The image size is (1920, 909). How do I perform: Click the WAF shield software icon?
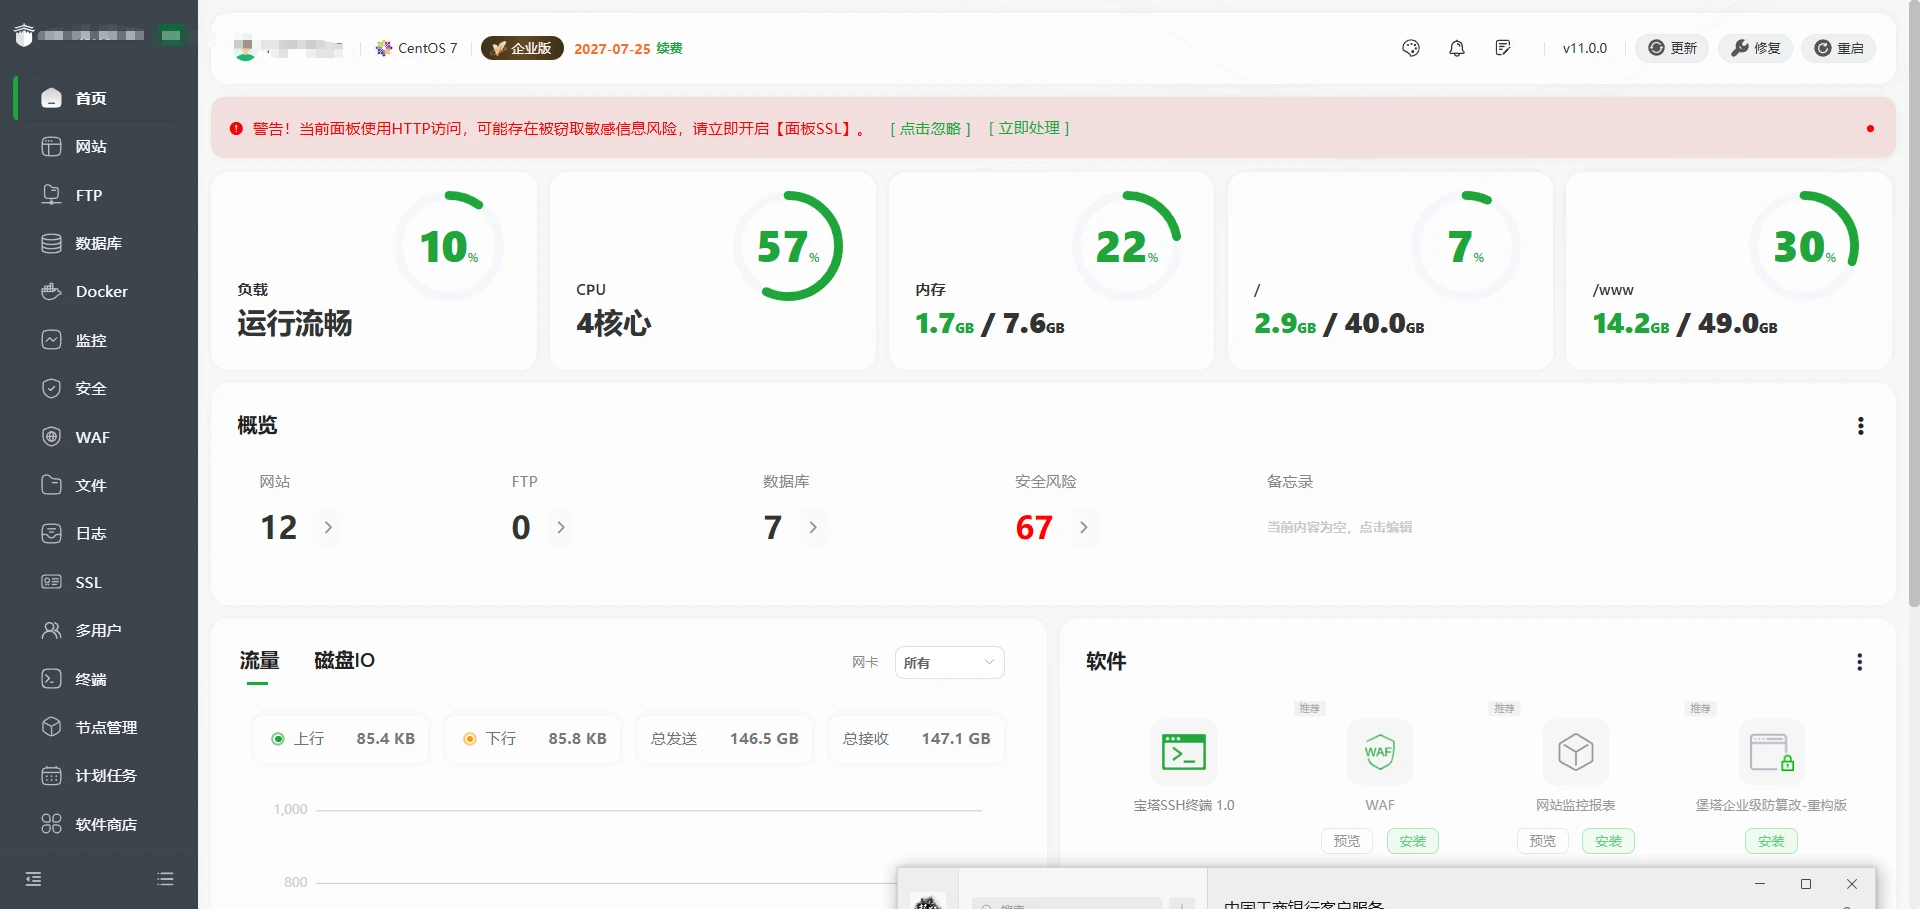[x=1379, y=752]
